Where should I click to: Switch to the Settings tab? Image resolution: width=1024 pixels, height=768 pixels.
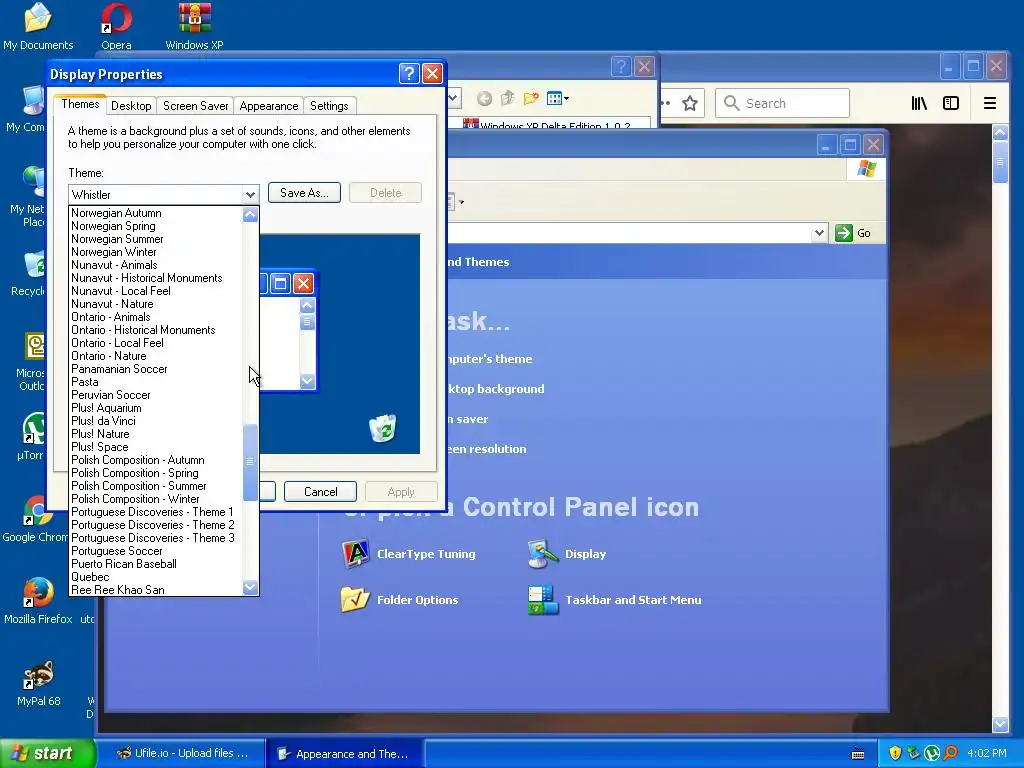pyautogui.click(x=329, y=106)
